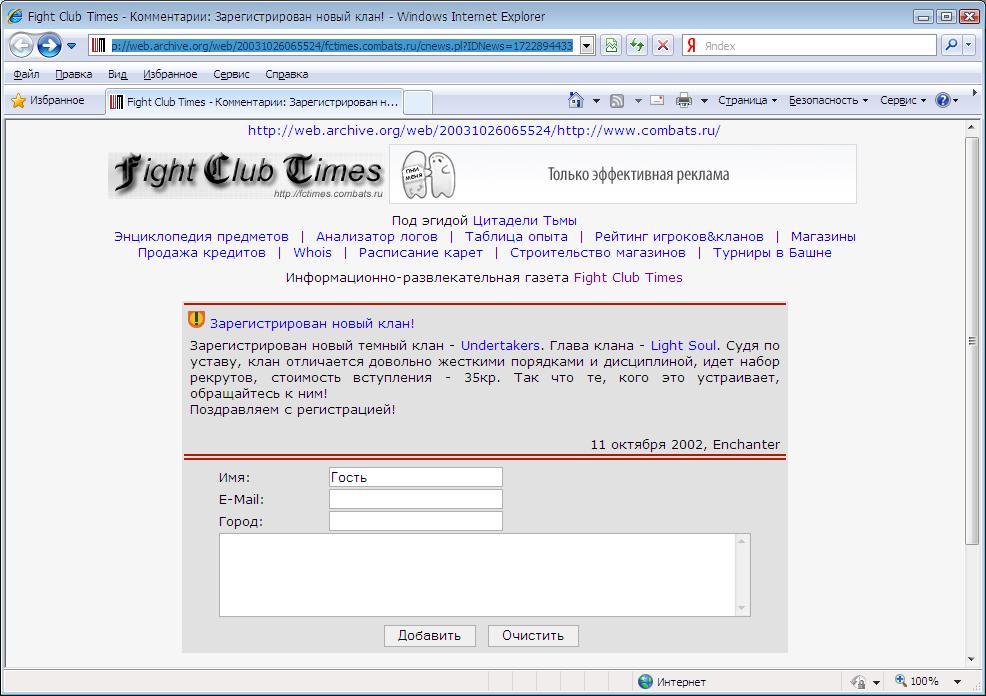Open the Сервис menu in menu bar
This screenshot has height=696, width=986.
click(231, 74)
